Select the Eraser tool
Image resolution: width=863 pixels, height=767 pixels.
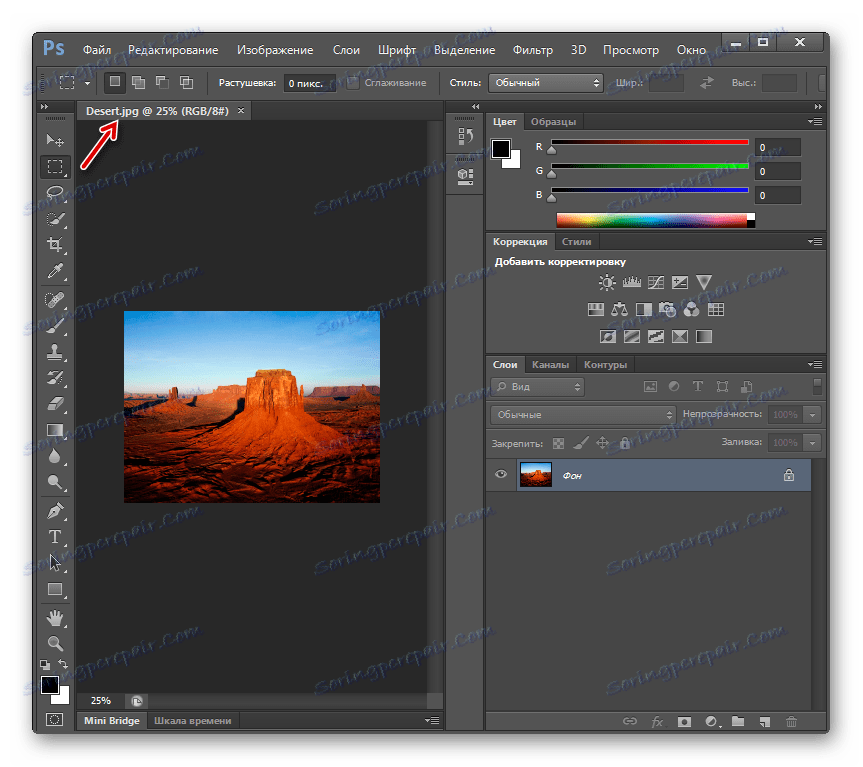pos(54,404)
